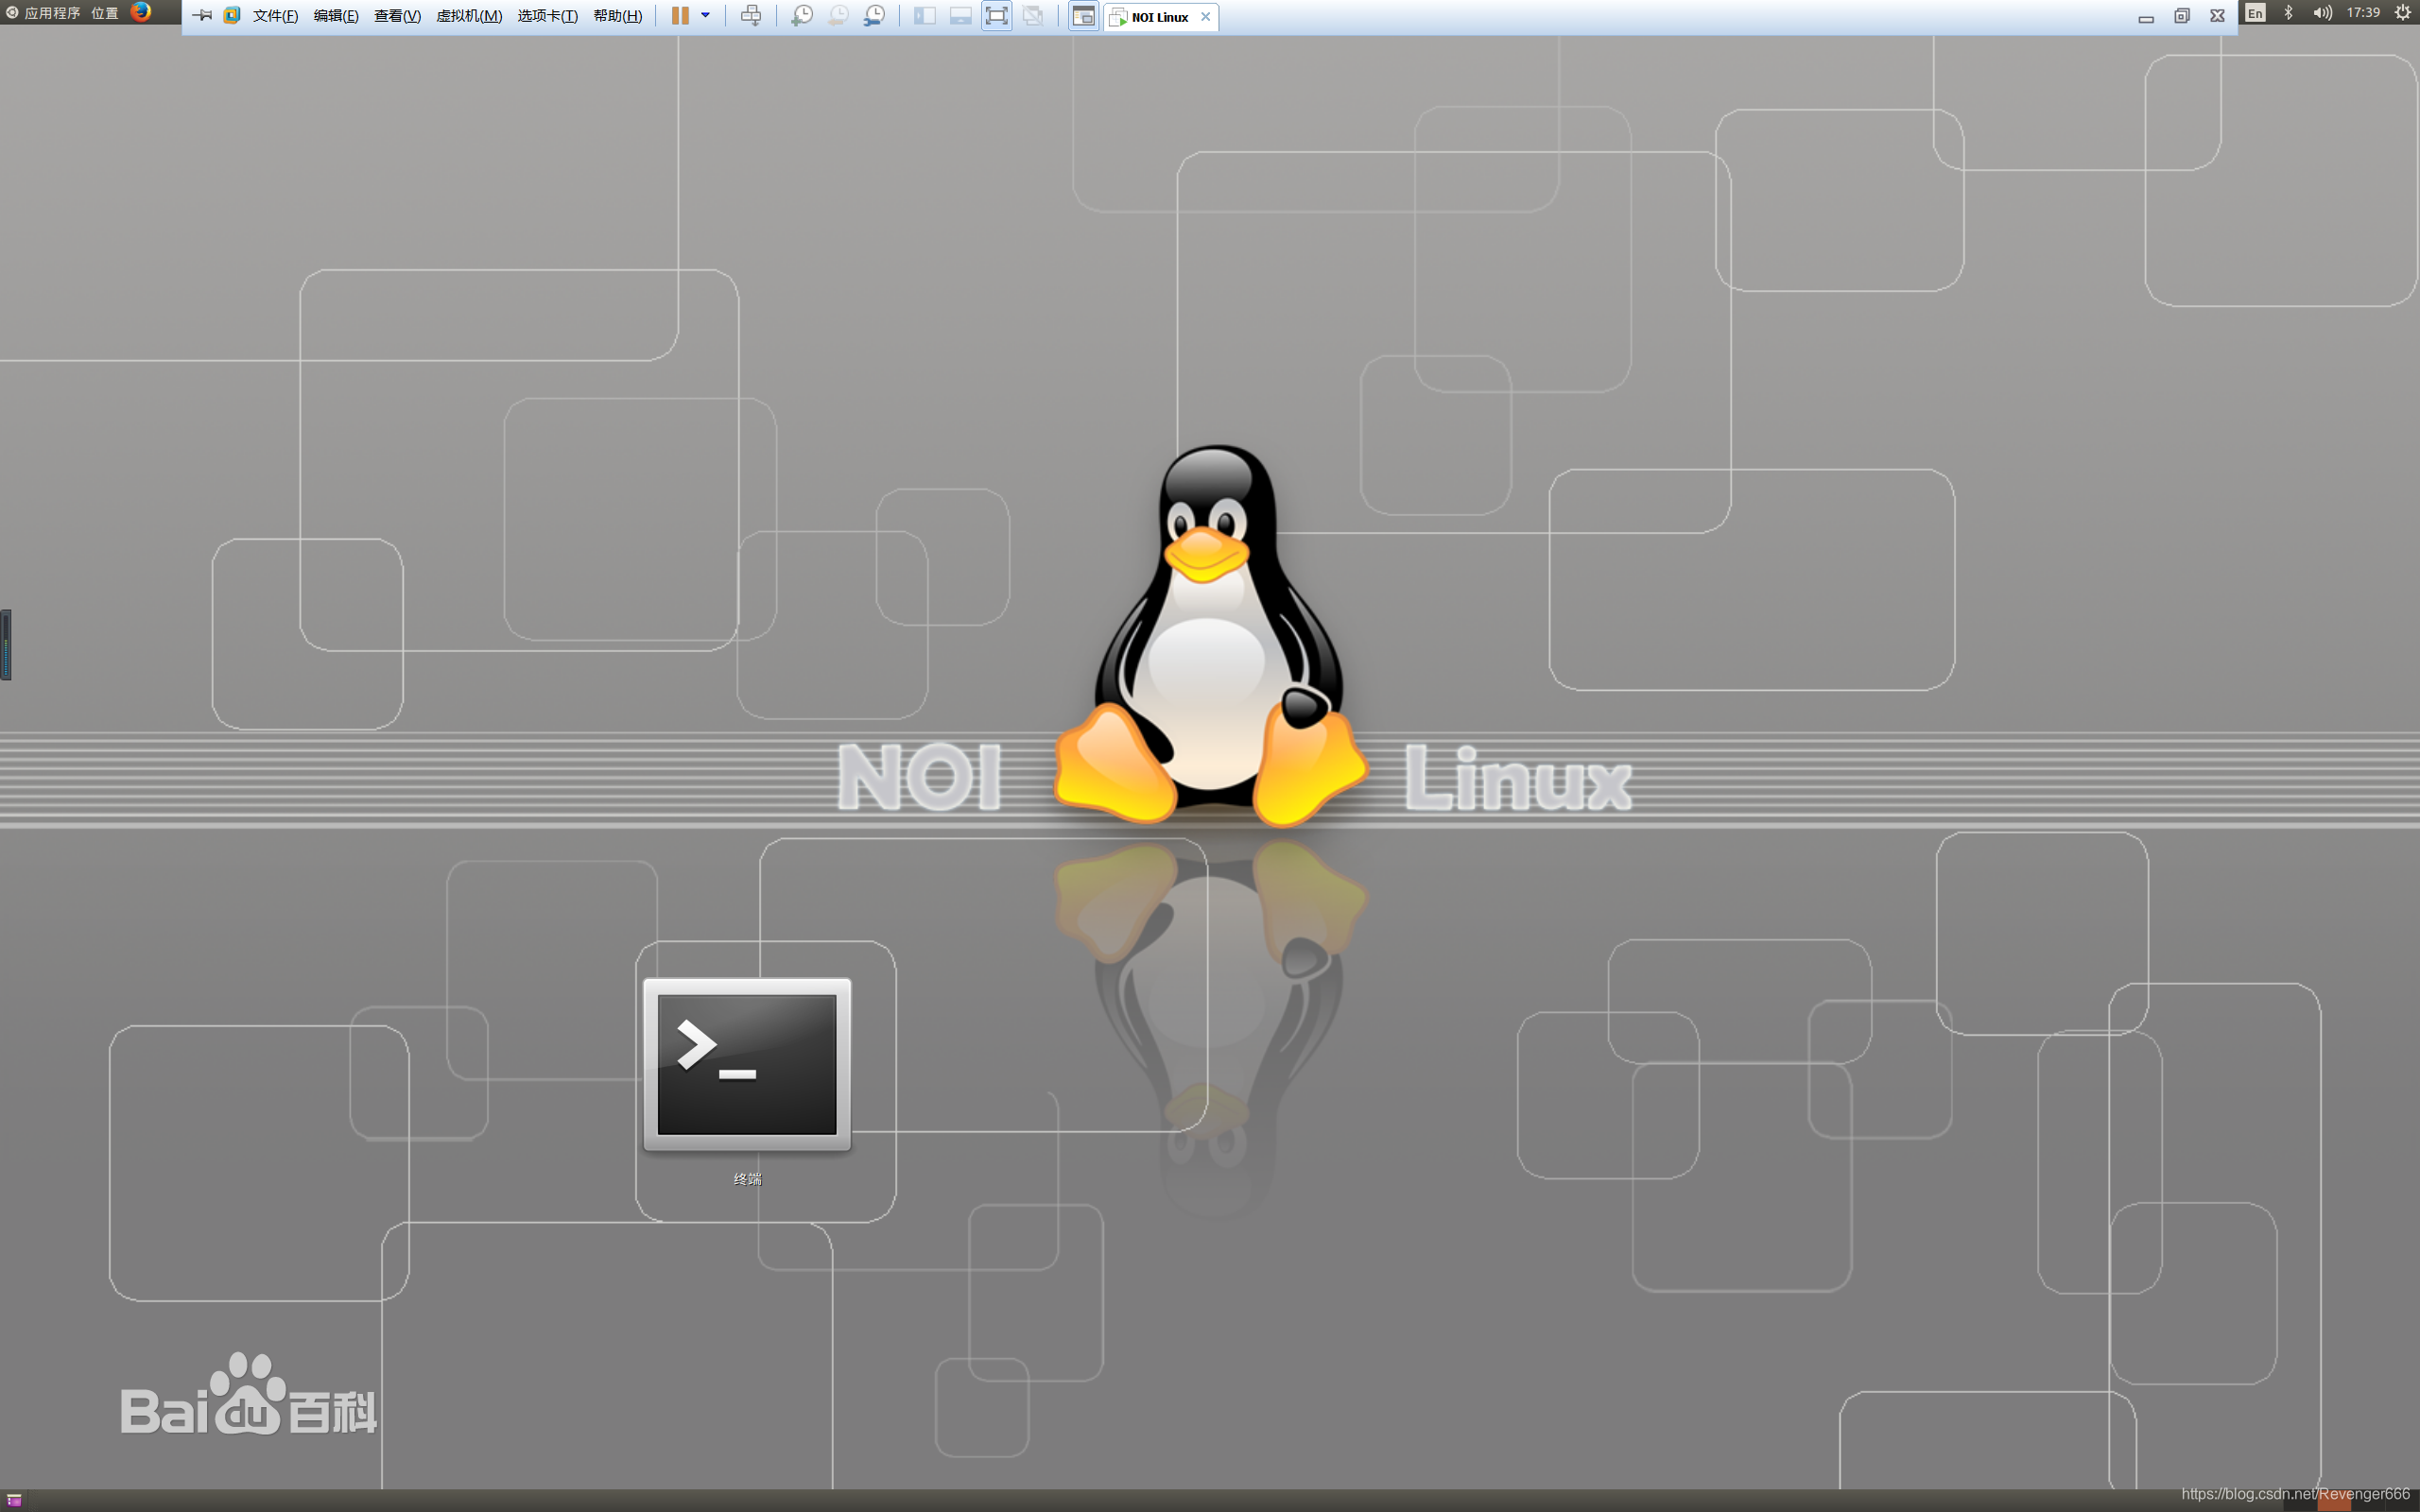Open the 查看(V) menu
2420x1512 pixels.
click(x=397, y=16)
